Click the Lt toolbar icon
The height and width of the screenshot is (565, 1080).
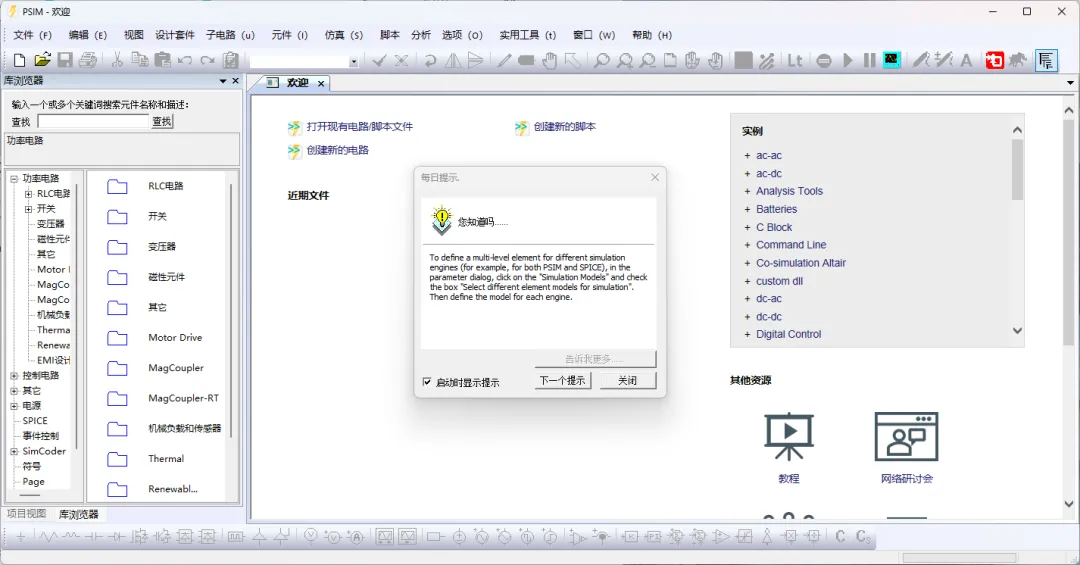(795, 61)
